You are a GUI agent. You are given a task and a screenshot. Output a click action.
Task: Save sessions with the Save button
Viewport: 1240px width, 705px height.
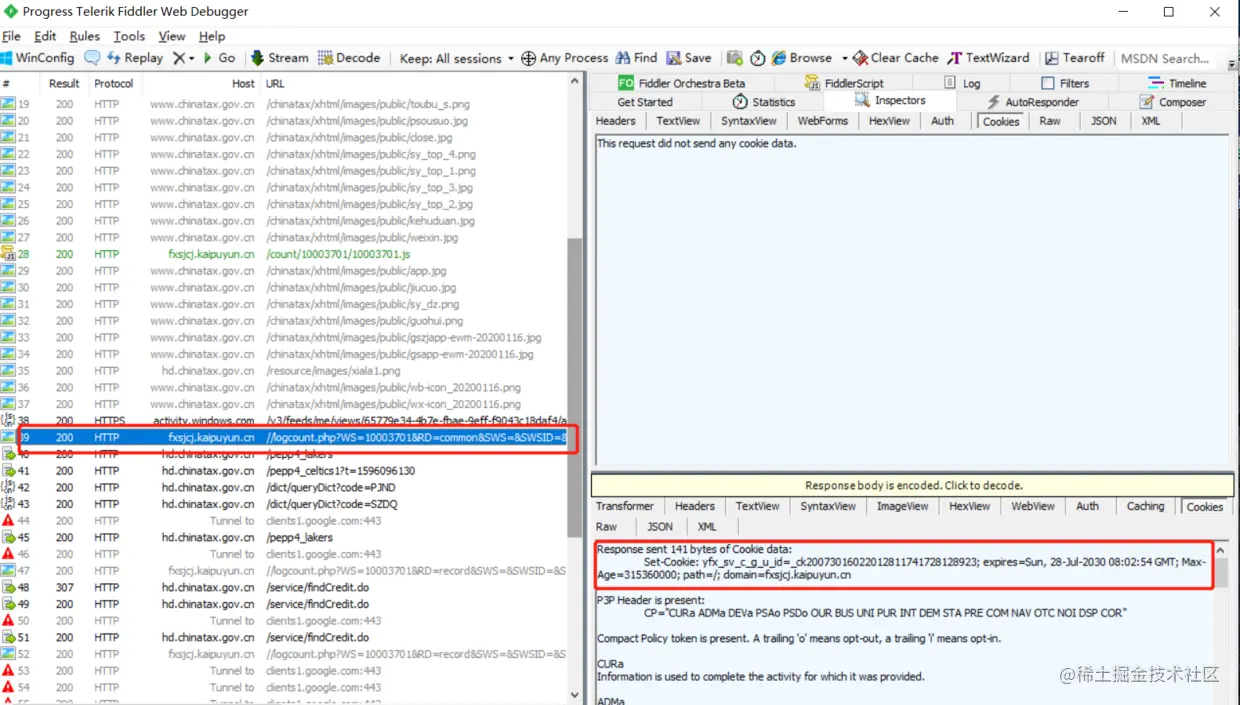(689, 58)
